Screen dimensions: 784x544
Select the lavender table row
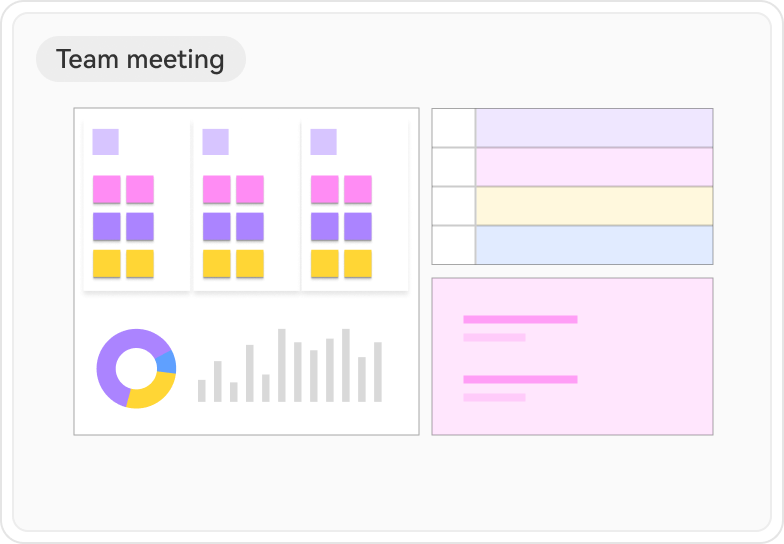point(594,128)
